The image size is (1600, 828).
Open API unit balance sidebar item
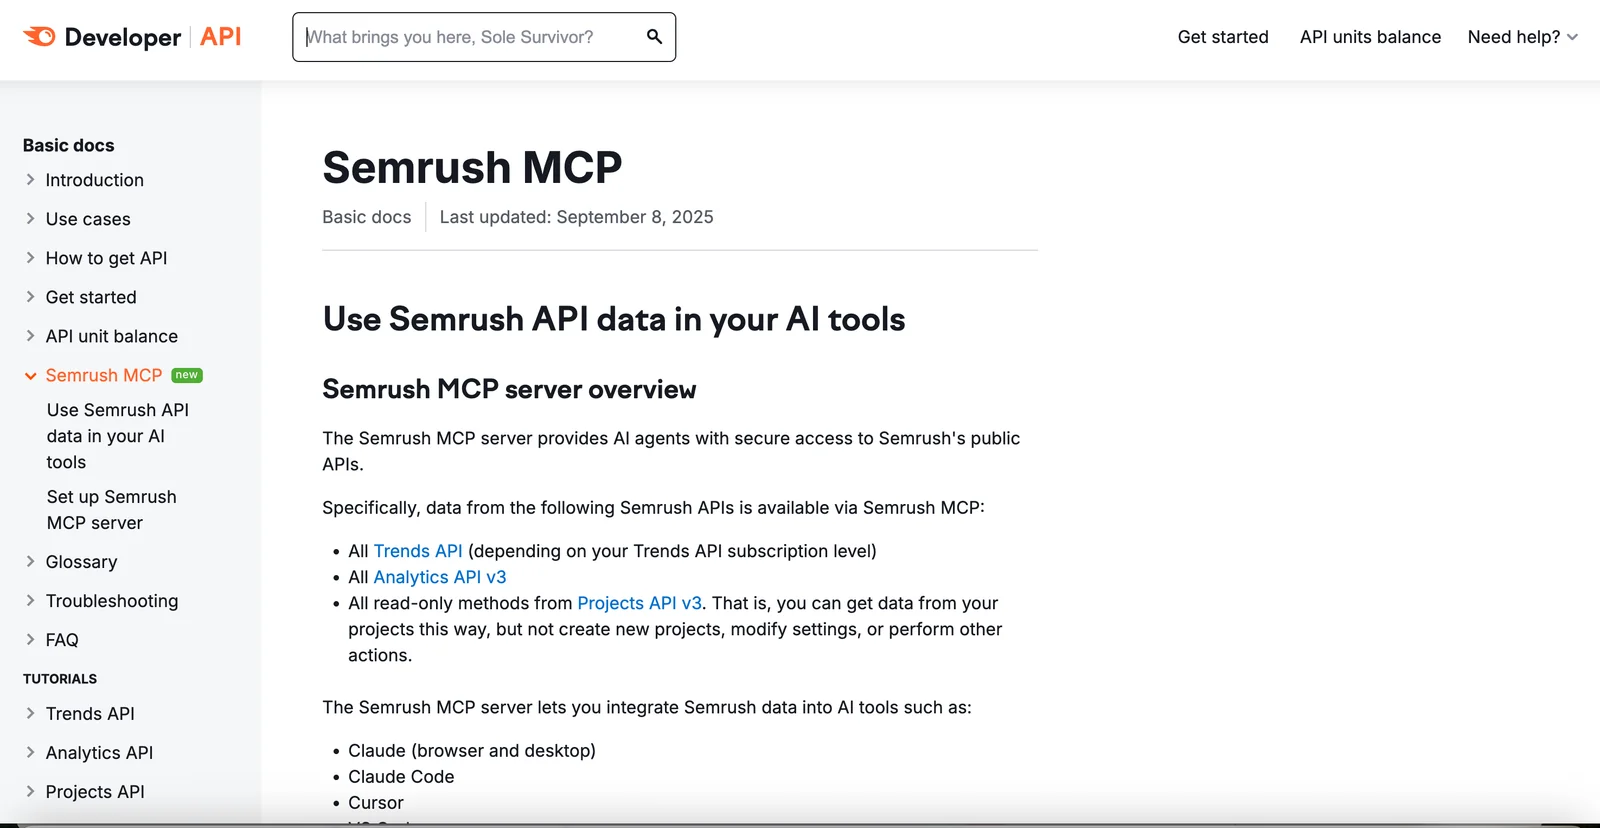click(x=111, y=336)
